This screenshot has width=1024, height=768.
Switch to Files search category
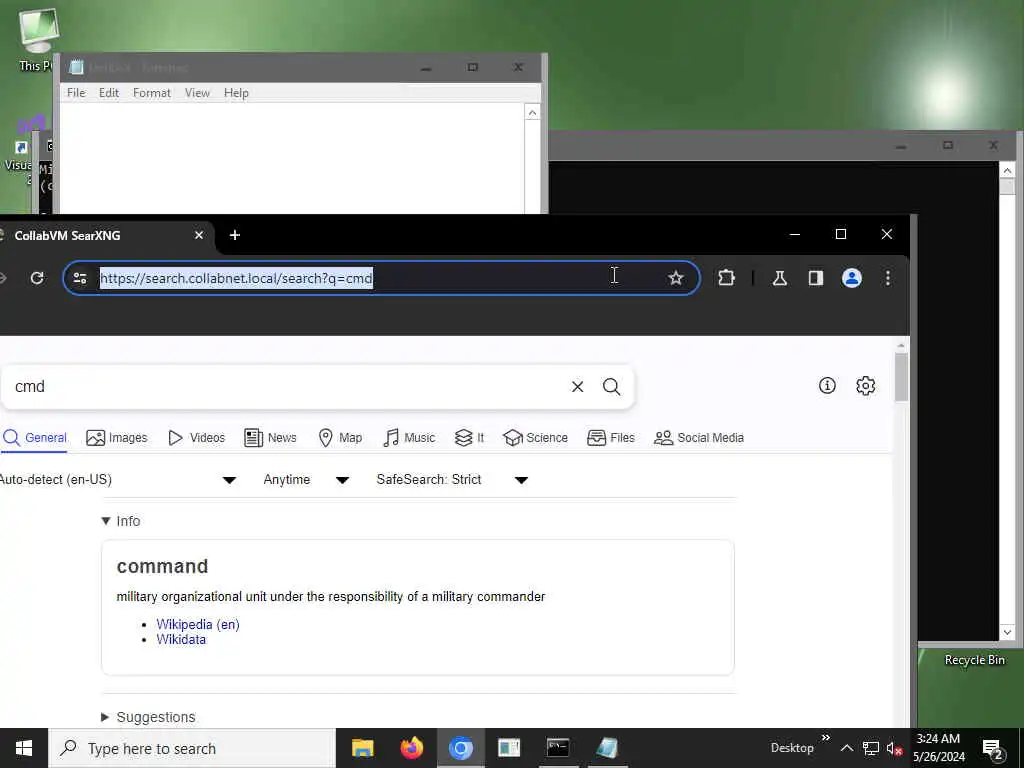tap(611, 438)
